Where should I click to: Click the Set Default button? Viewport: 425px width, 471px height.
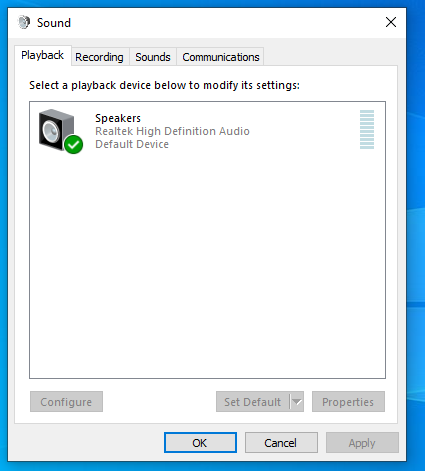click(253, 402)
